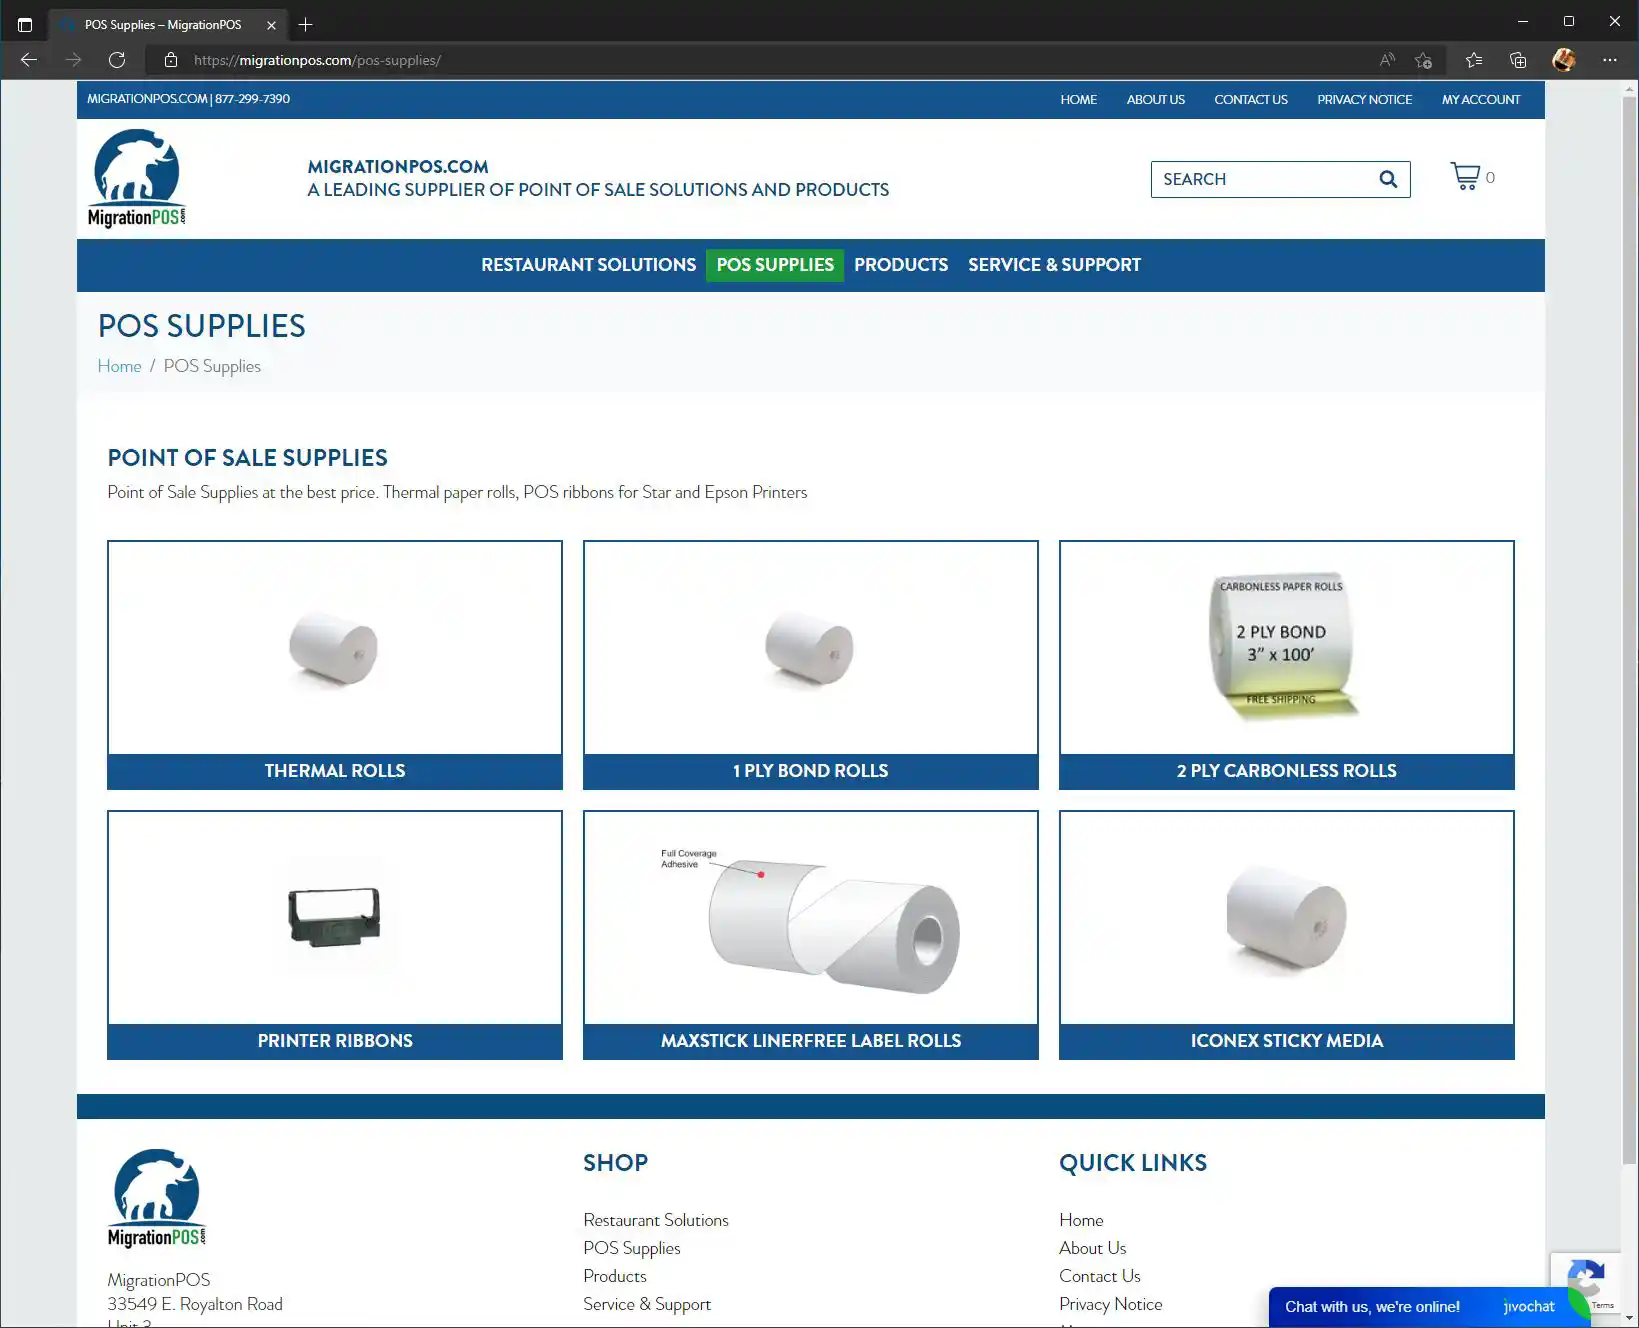Click the MIGRATIONPOS.COM tagline heading

pyautogui.click(x=398, y=167)
